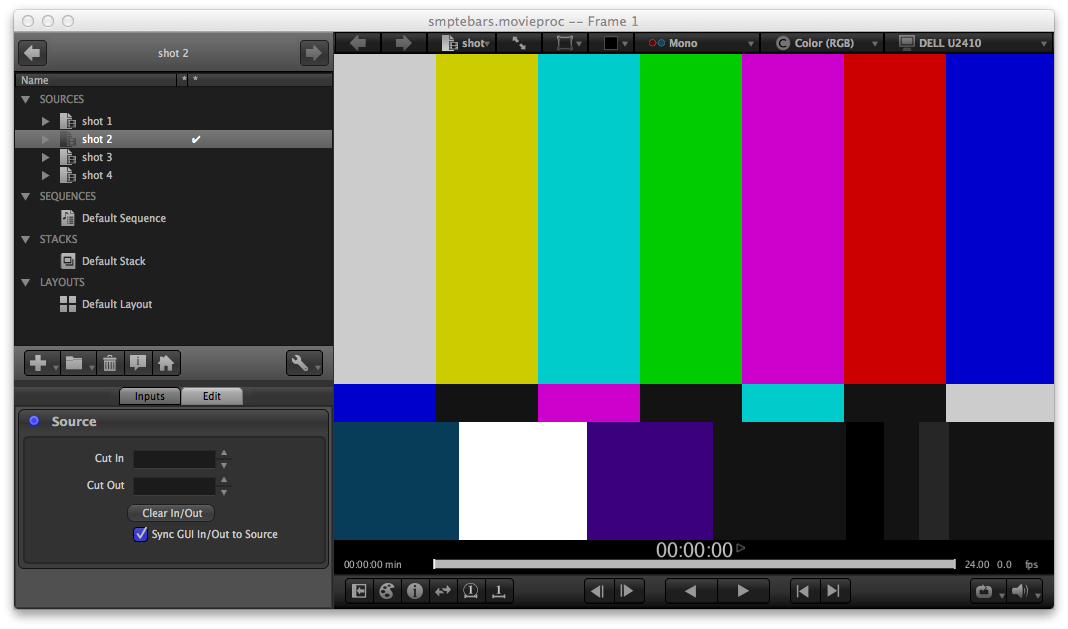Open the audio volume control

[1024, 591]
